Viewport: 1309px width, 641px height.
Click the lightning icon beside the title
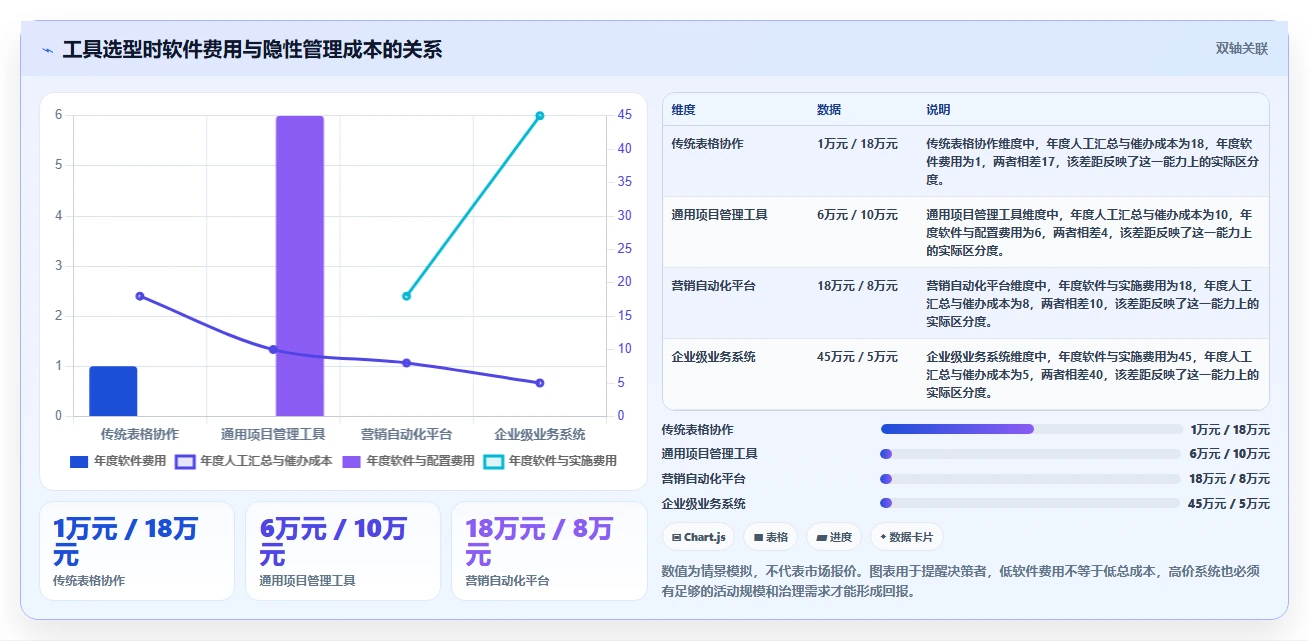pyautogui.click(x=48, y=50)
